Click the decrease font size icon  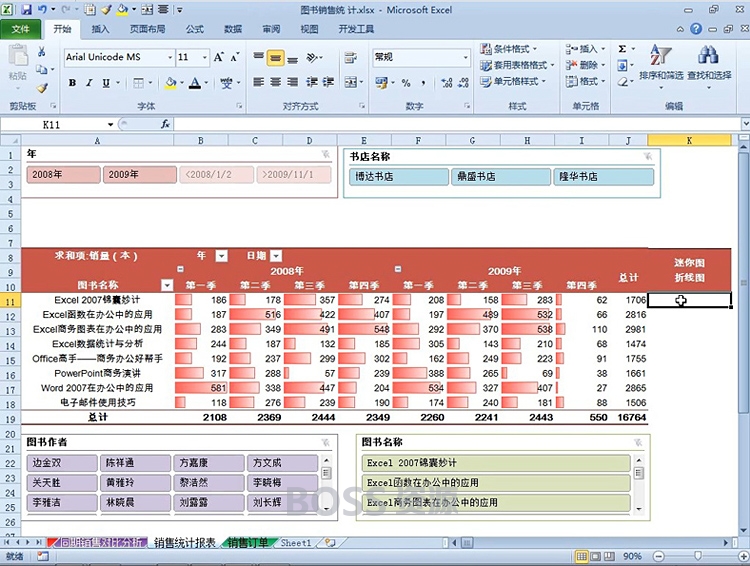coord(235,57)
